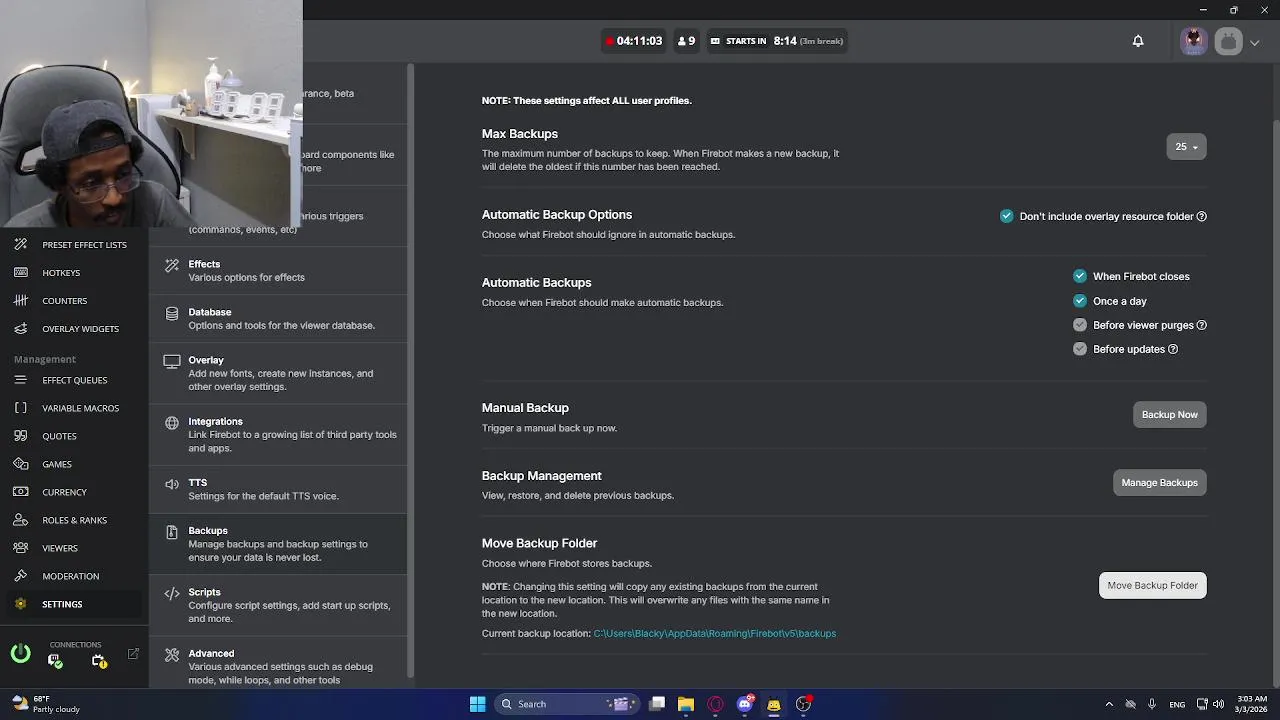Image resolution: width=1280 pixels, height=720 pixels.
Task: Click the Effect Queues icon
Action: coord(20,380)
